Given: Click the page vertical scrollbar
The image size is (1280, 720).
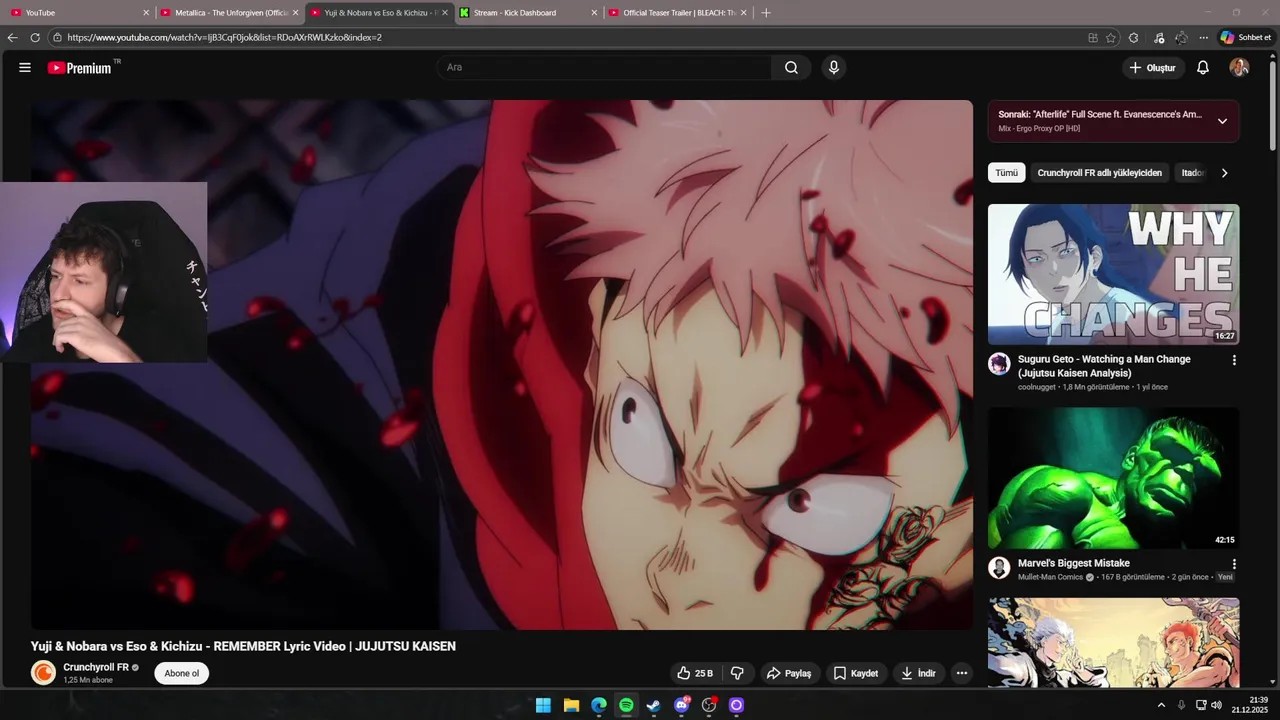Looking at the screenshot, I should click(x=1273, y=105).
